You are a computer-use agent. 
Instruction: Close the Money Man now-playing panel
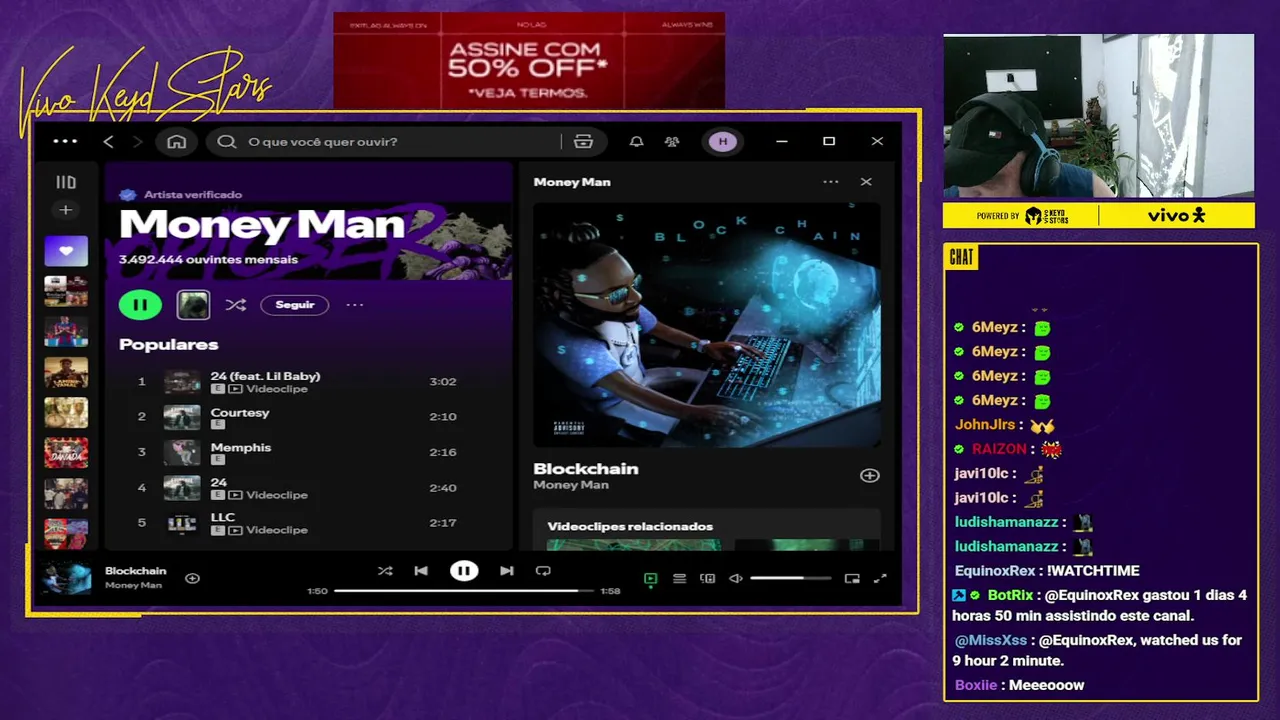coord(866,182)
